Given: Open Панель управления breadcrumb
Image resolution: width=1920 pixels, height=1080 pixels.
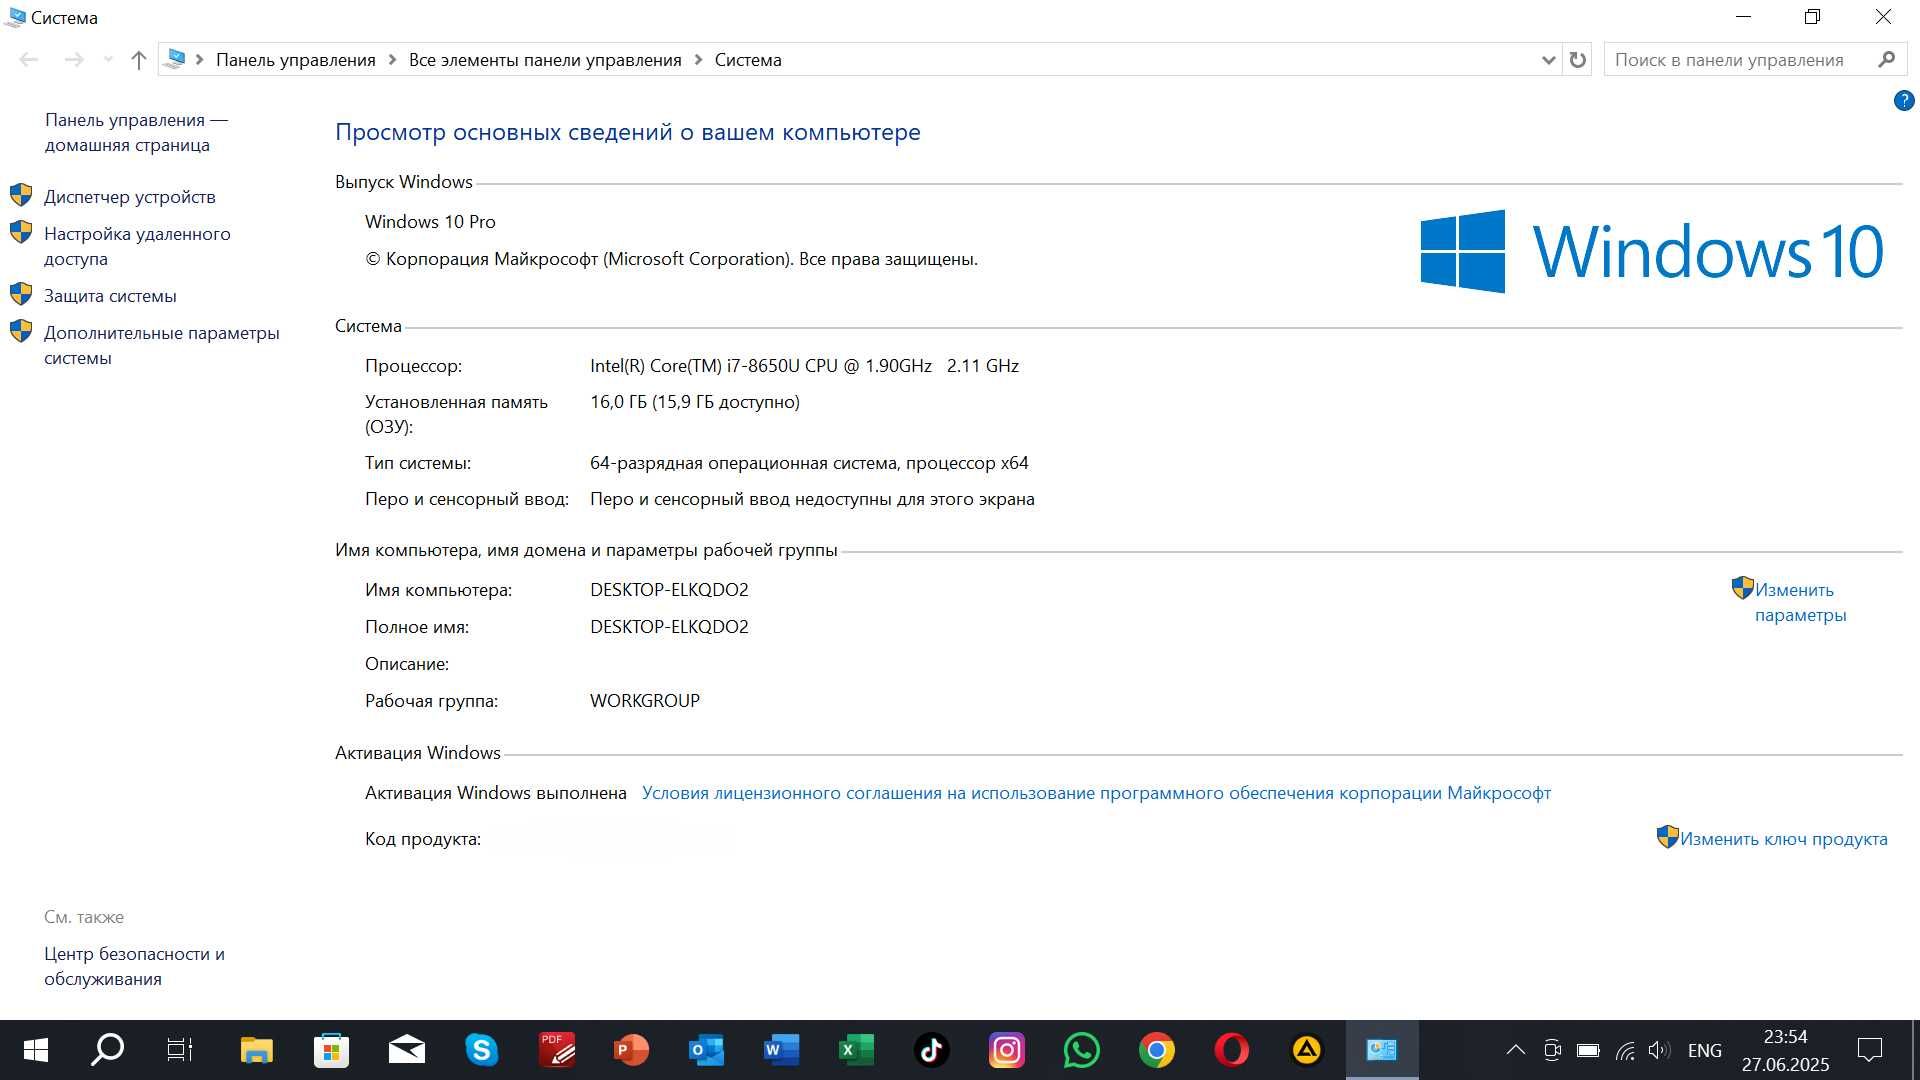Looking at the screenshot, I should (x=296, y=60).
